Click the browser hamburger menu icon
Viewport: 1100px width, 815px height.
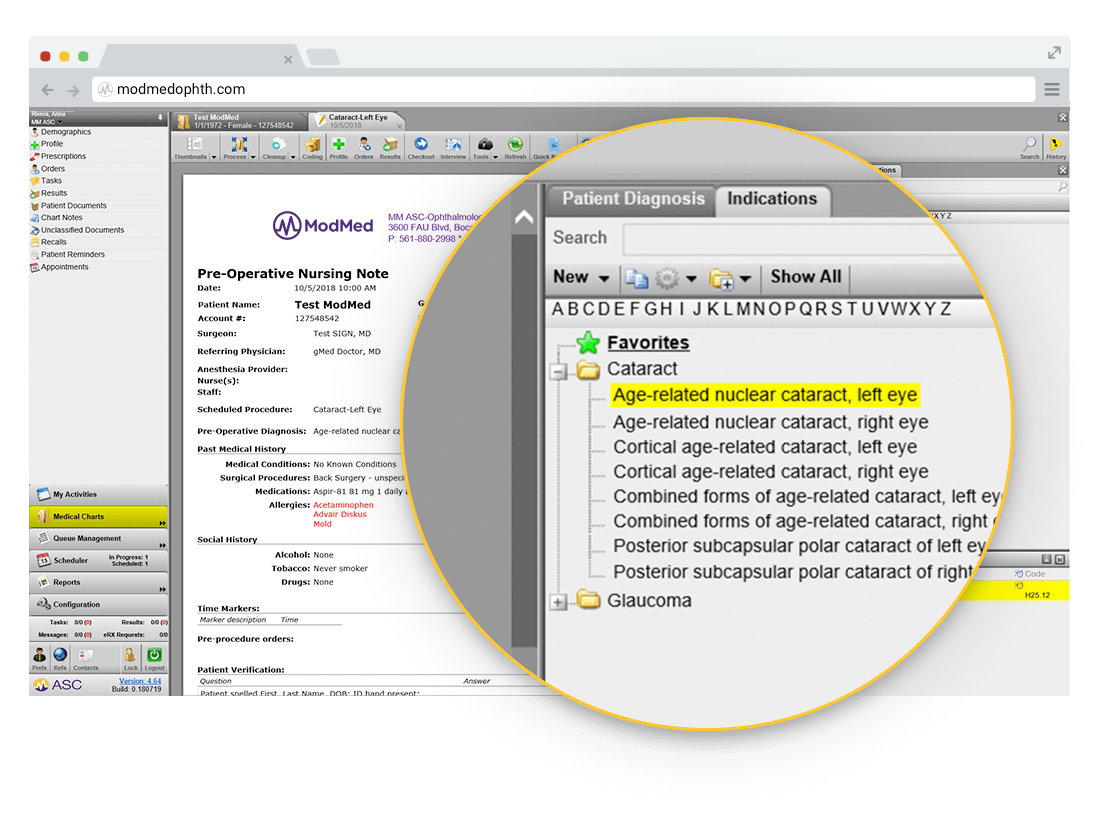coord(1051,89)
